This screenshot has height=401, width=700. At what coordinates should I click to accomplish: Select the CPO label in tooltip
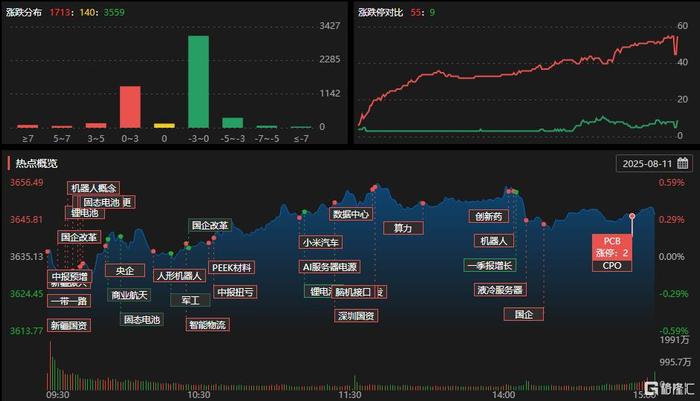[x=612, y=265]
